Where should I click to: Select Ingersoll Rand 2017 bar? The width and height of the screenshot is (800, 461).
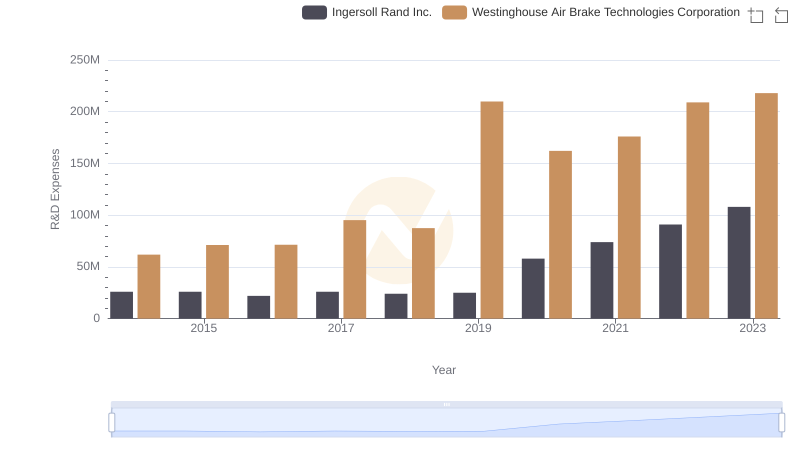(x=327, y=305)
